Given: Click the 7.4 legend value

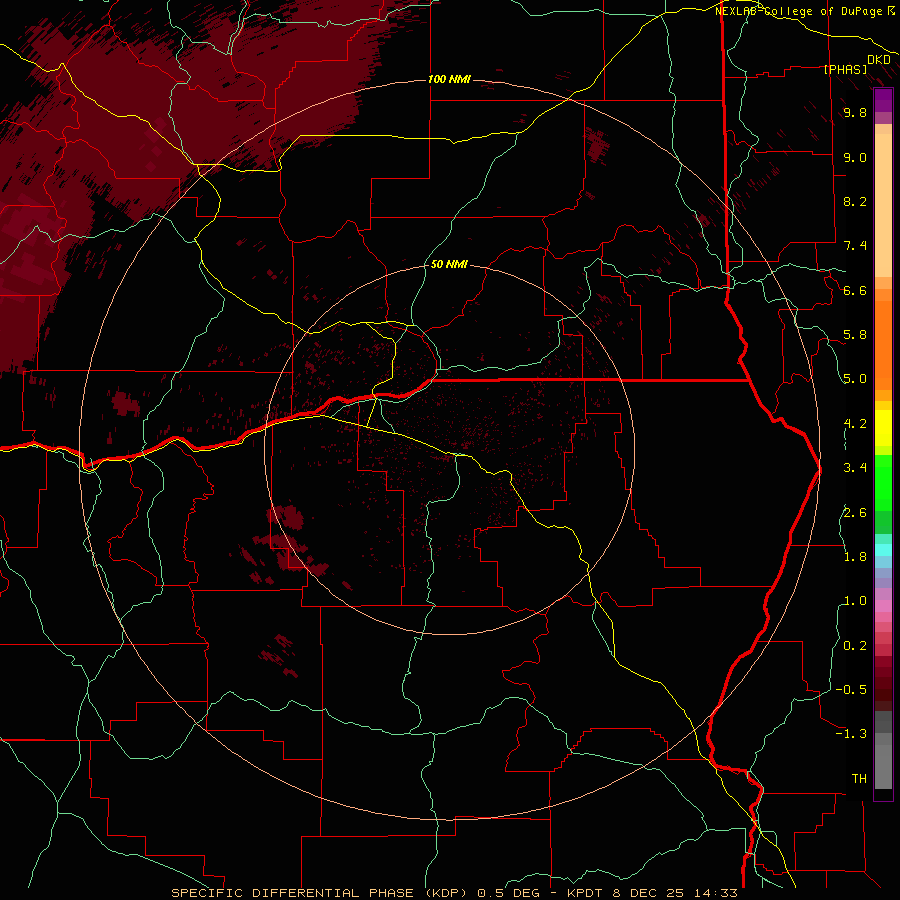Looking at the screenshot, I should pyautogui.click(x=855, y=246).
